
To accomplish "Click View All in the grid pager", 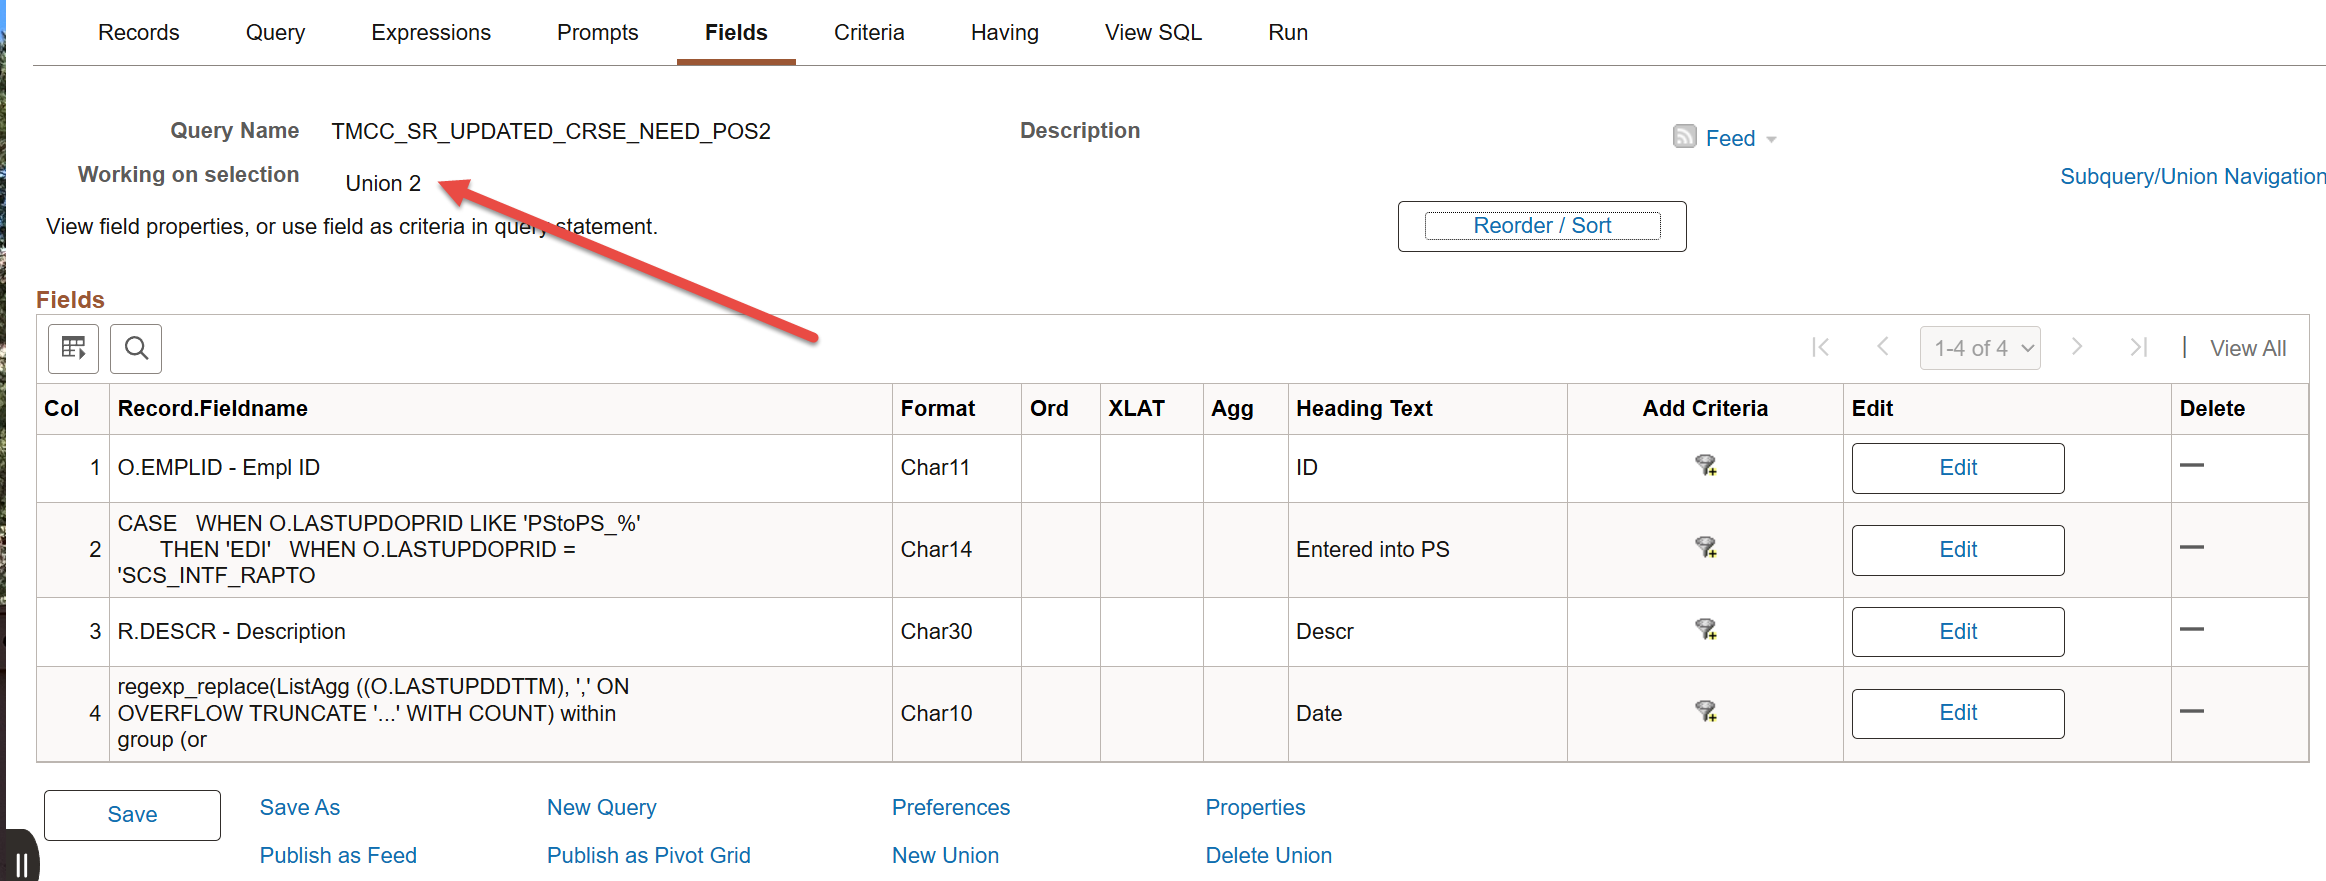I will pyautogui.click(x=2248, y=348).
